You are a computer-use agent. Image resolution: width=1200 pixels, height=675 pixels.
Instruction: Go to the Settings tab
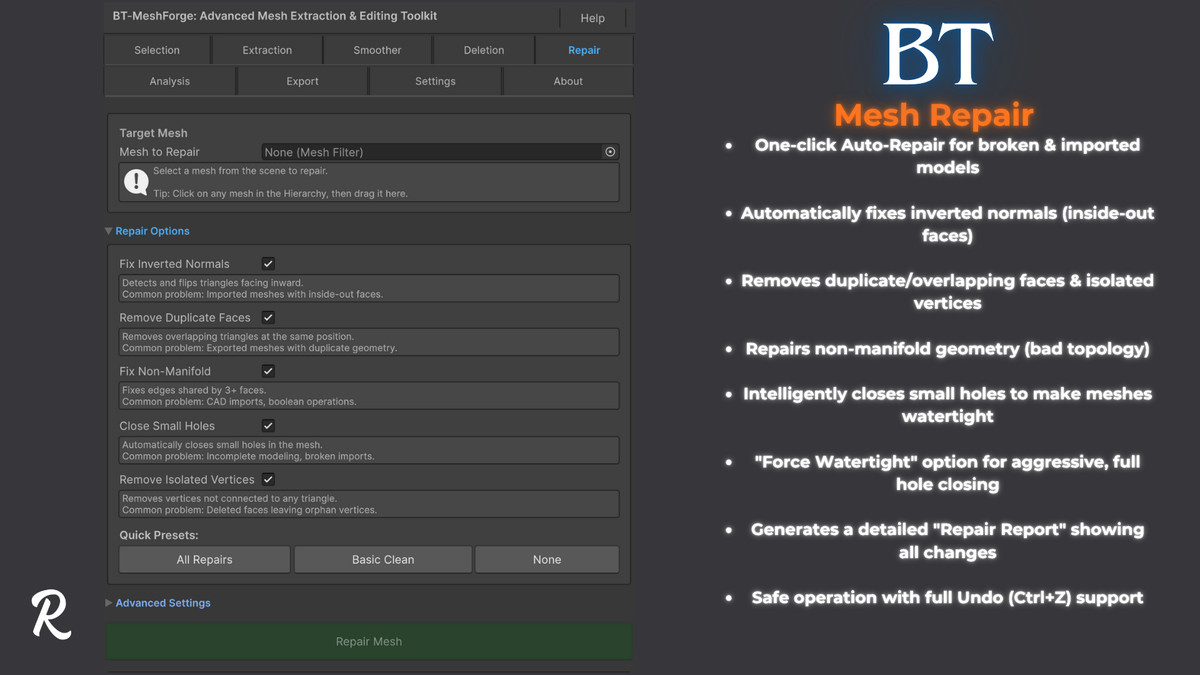pyautogui.click(x=434, y=81)
